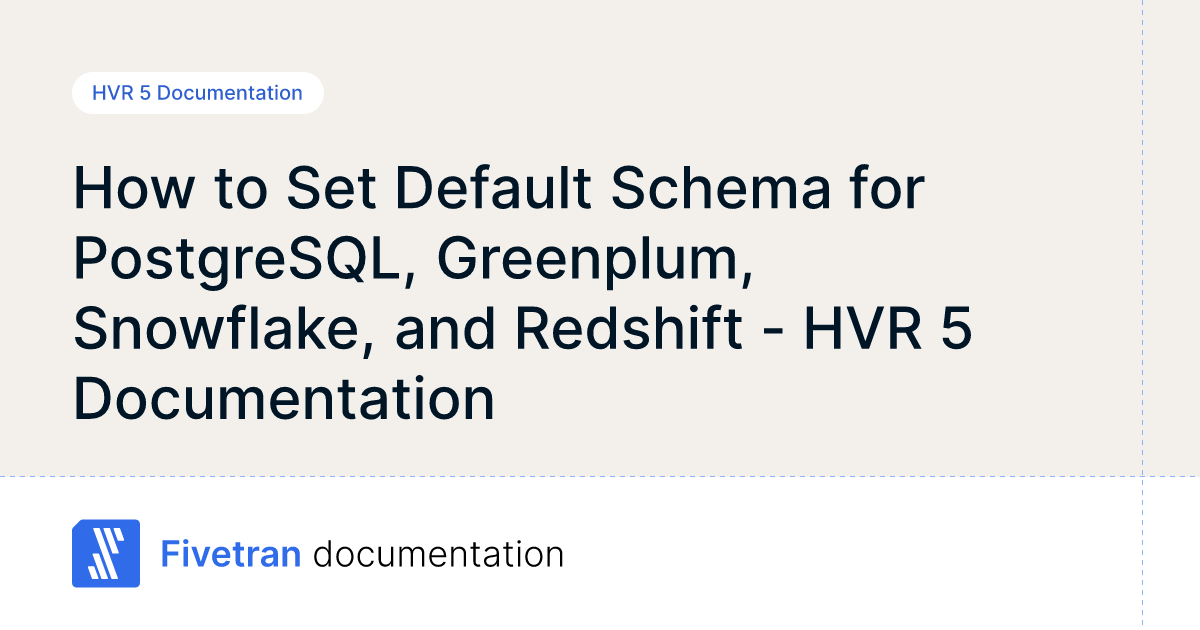1200x630 pixels.
Task: Click the word to in the title
Action: click(234, 190)
